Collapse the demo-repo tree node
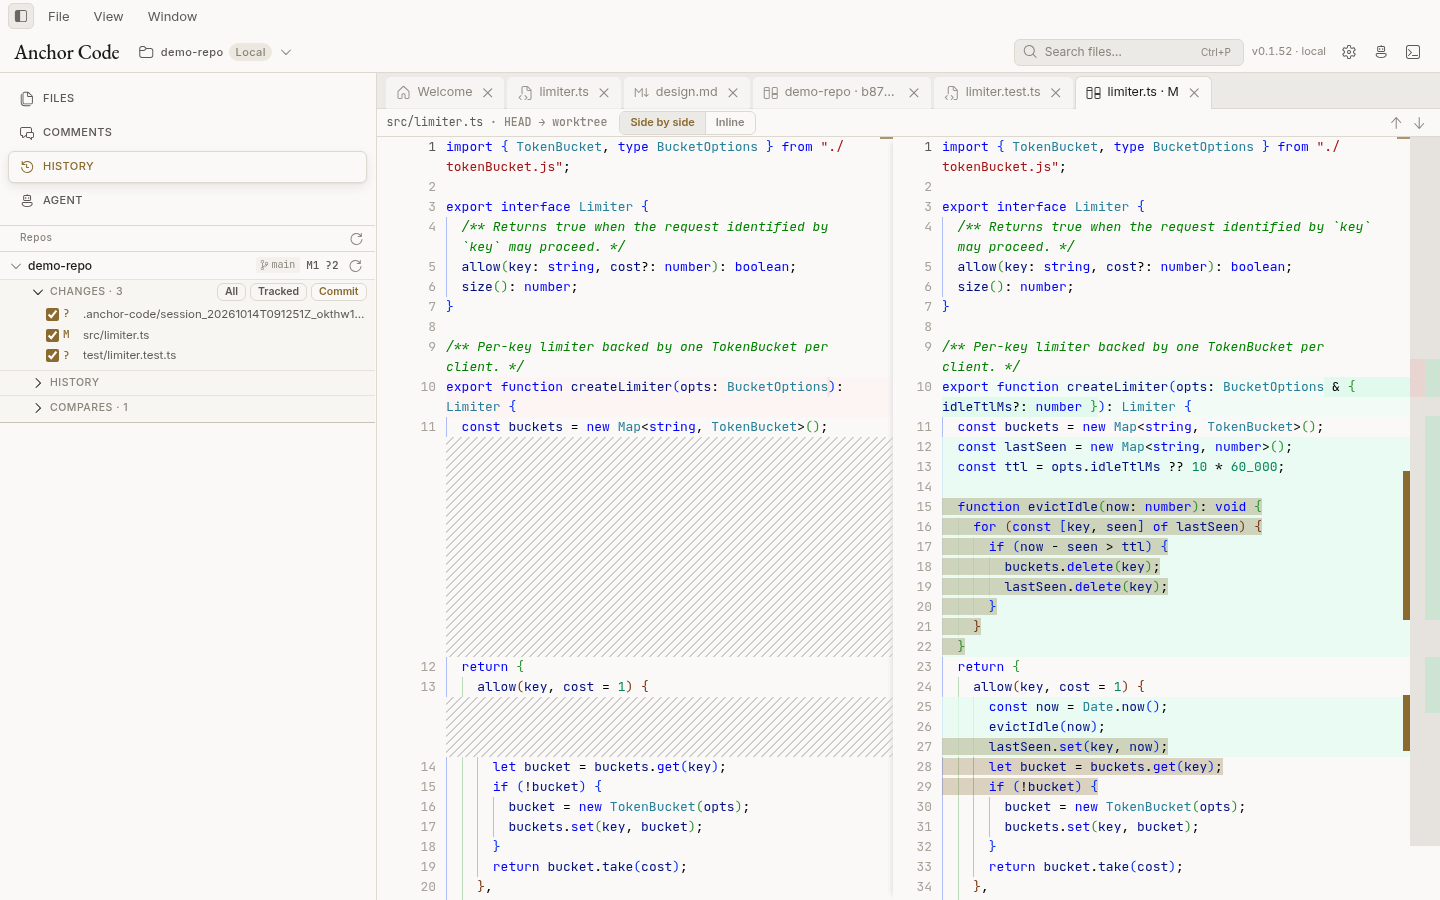This screenshot has width=1440, height=900. tap(16, 266)
